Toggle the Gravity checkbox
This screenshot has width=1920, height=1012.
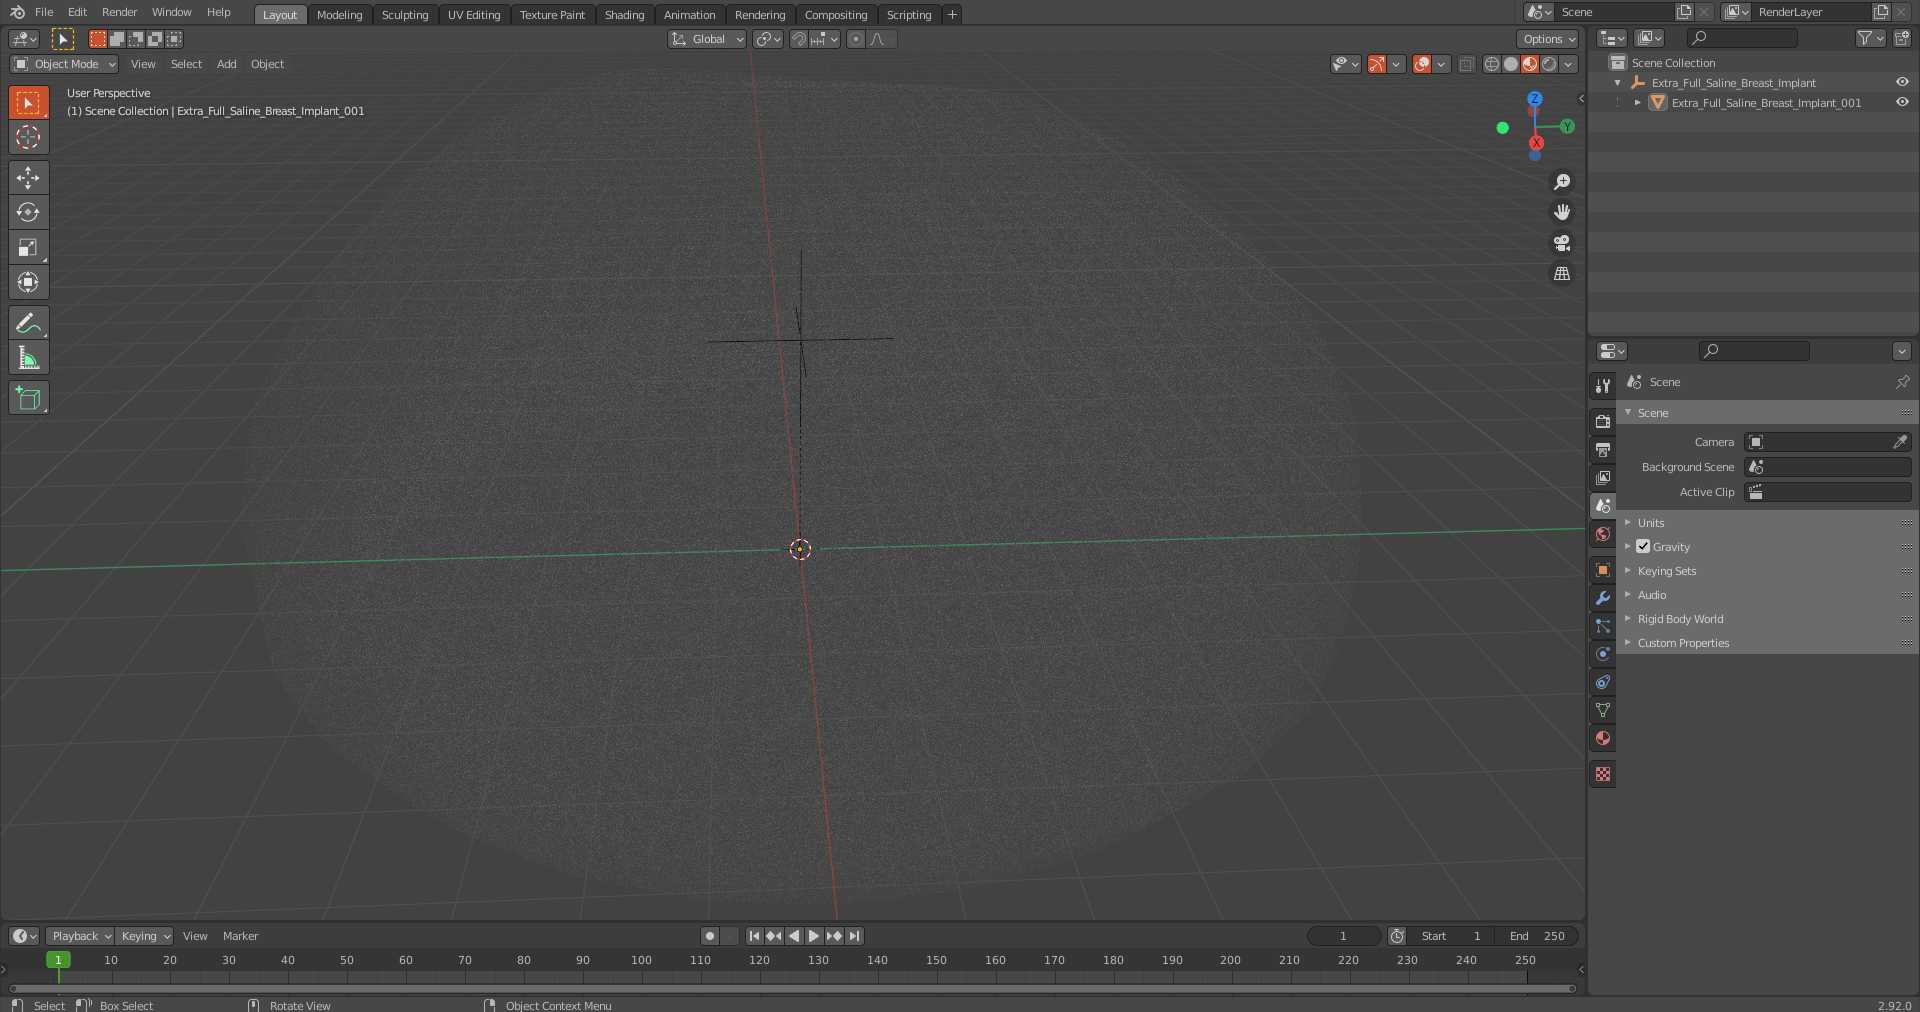click(x=1643, y=546)
